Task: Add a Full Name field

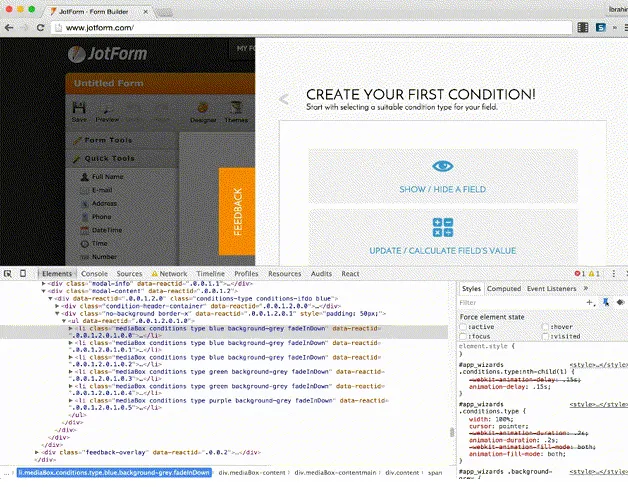Action: click(x=102, y=177)
